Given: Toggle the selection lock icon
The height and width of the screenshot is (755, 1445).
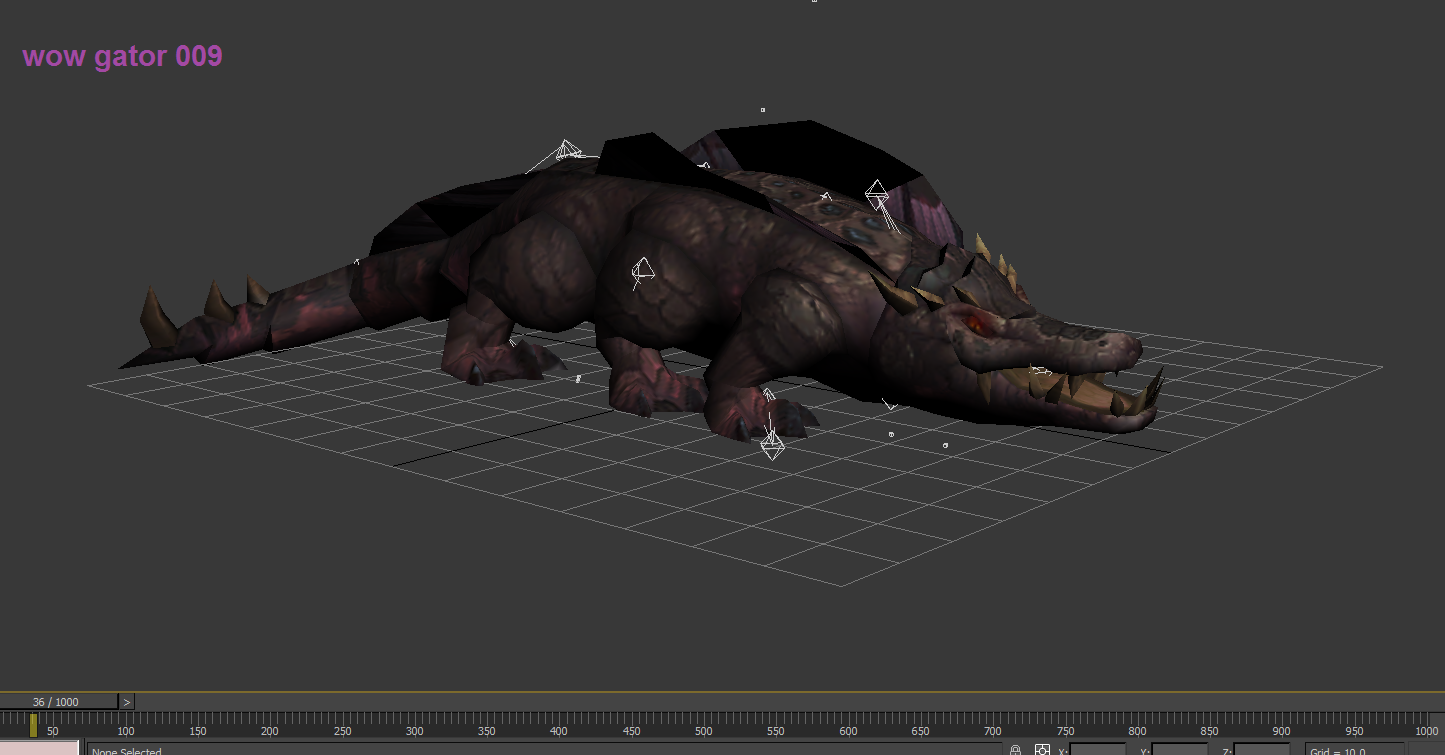Looking at the screenshot, I should 1015,750.
